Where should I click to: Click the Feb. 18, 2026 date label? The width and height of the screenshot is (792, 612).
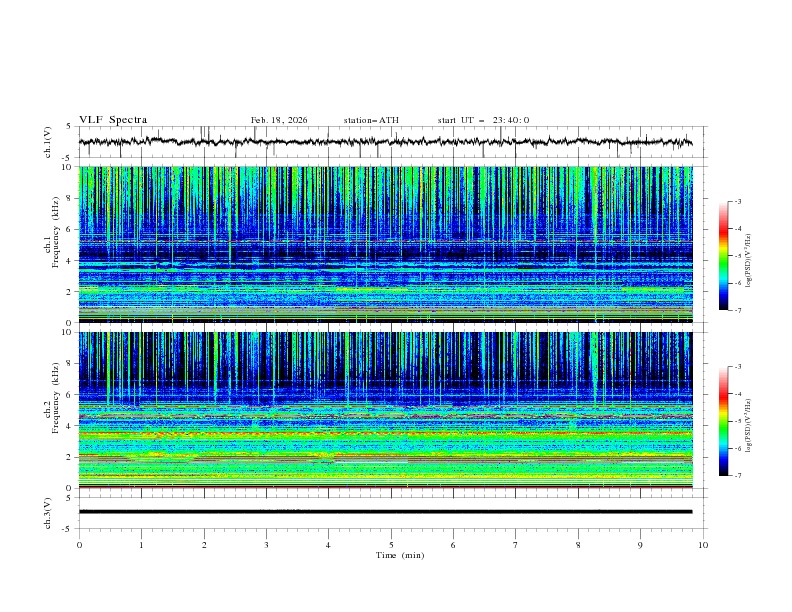click(x=279, y=120)
